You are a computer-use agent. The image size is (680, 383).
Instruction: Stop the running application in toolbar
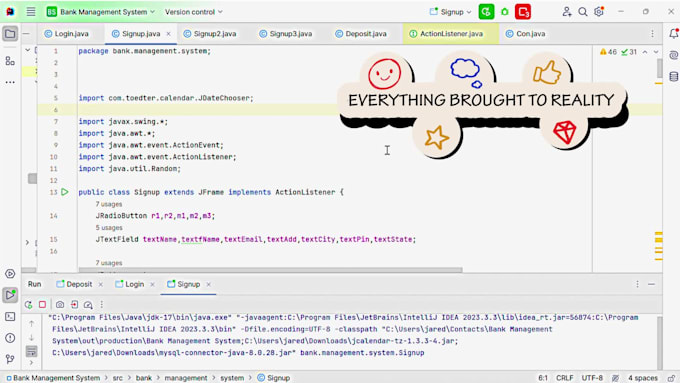point(523,12)
